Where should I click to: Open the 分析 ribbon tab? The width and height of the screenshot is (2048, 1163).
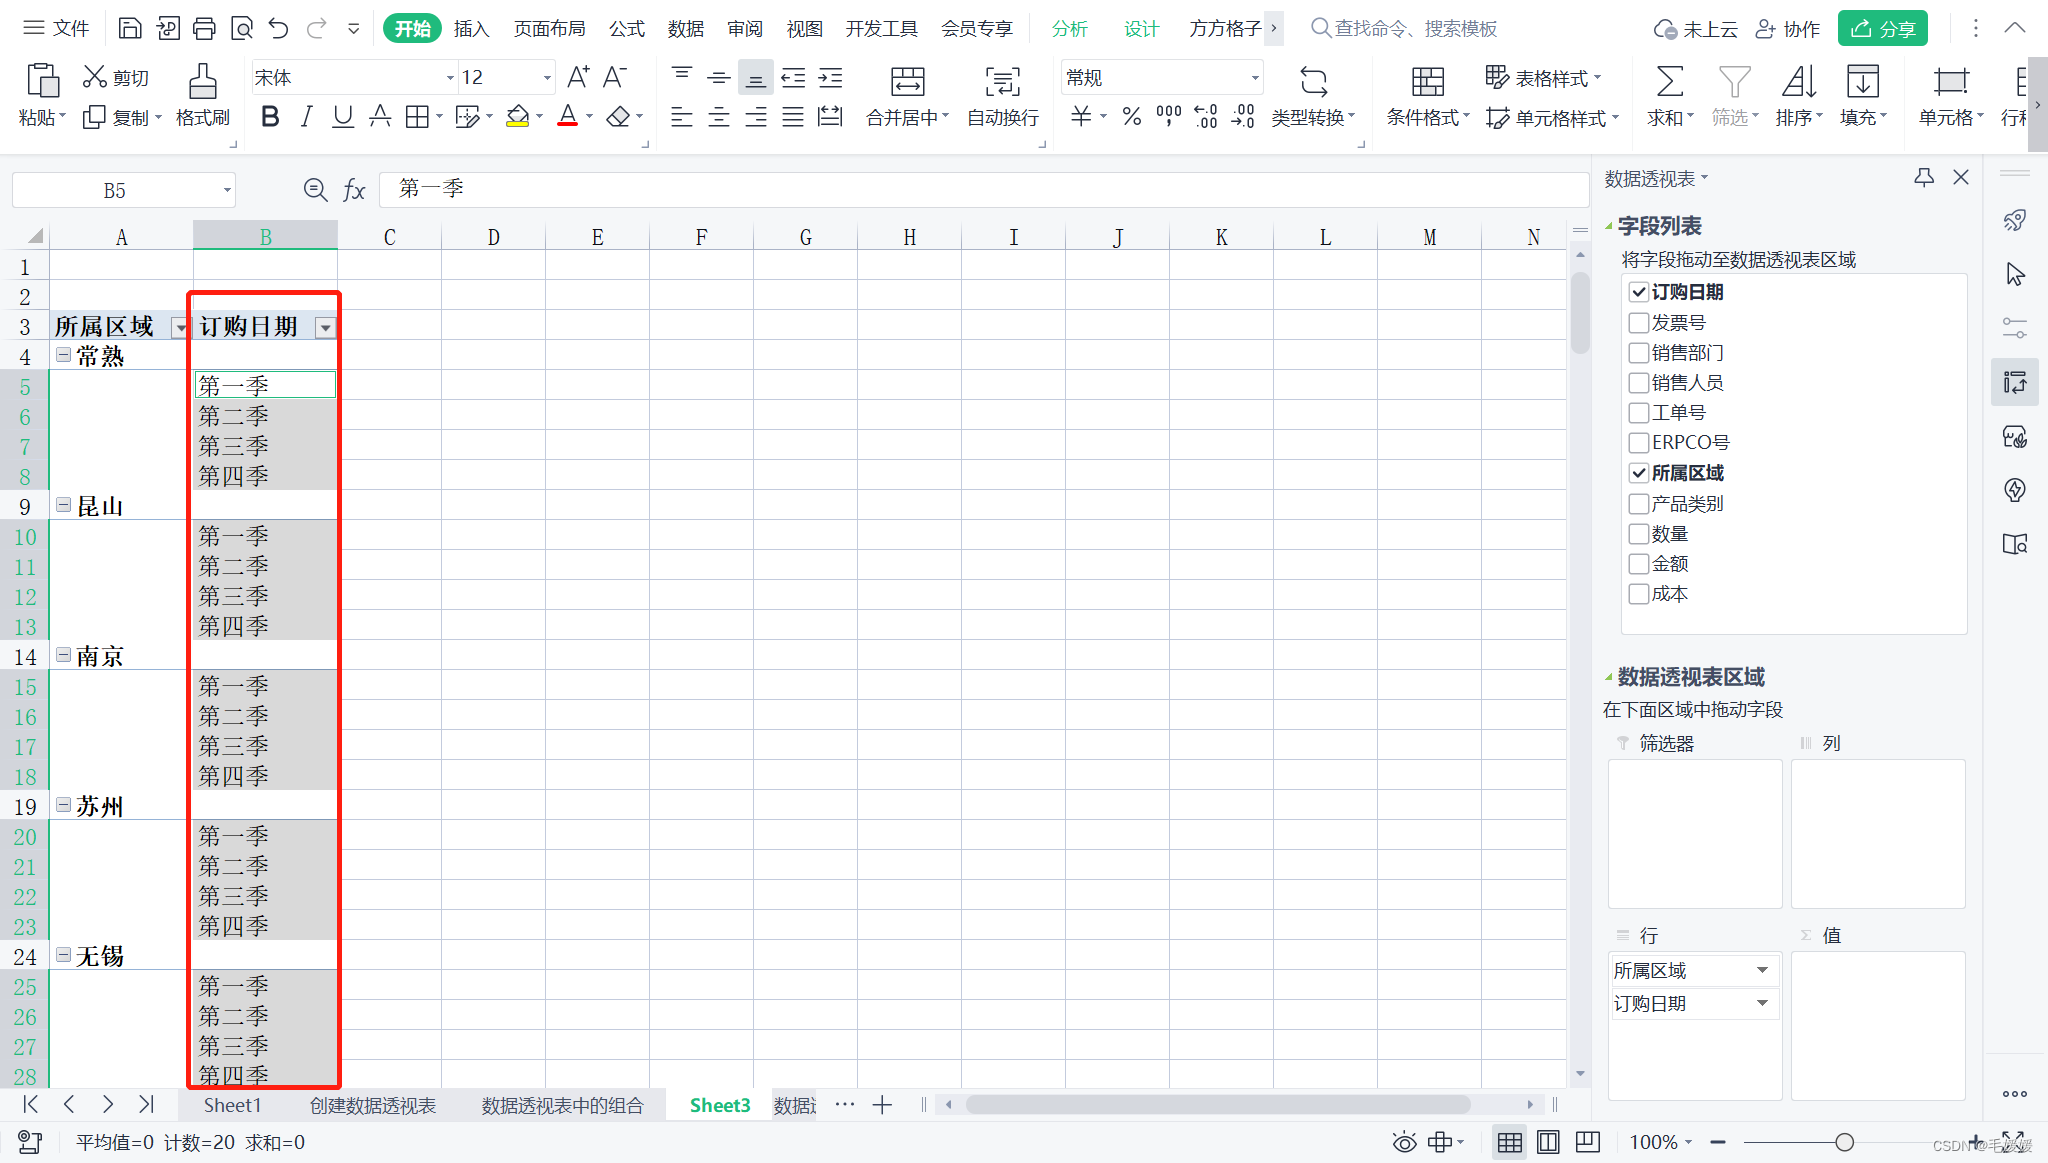point(1069,29)
